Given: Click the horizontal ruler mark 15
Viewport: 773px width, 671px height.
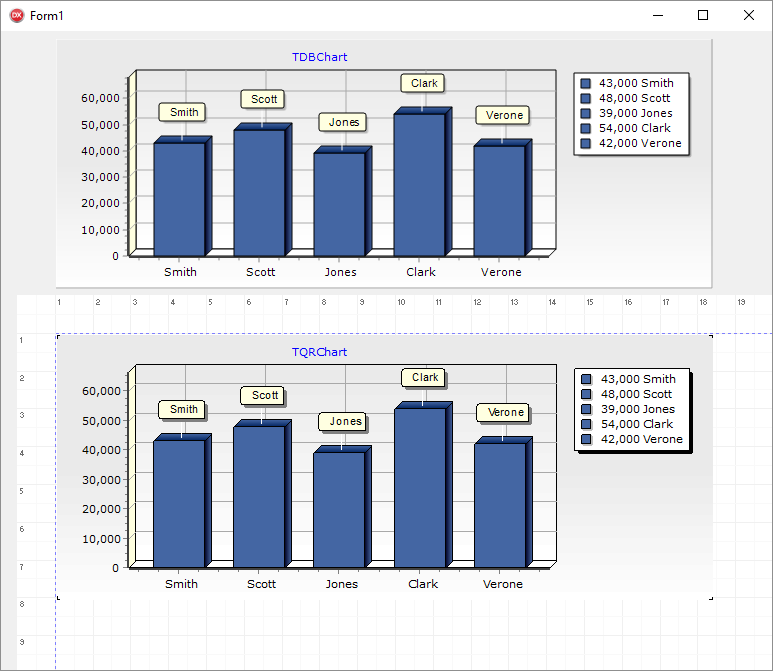Looking at the screenshot, I should click(x=590, y=302).
